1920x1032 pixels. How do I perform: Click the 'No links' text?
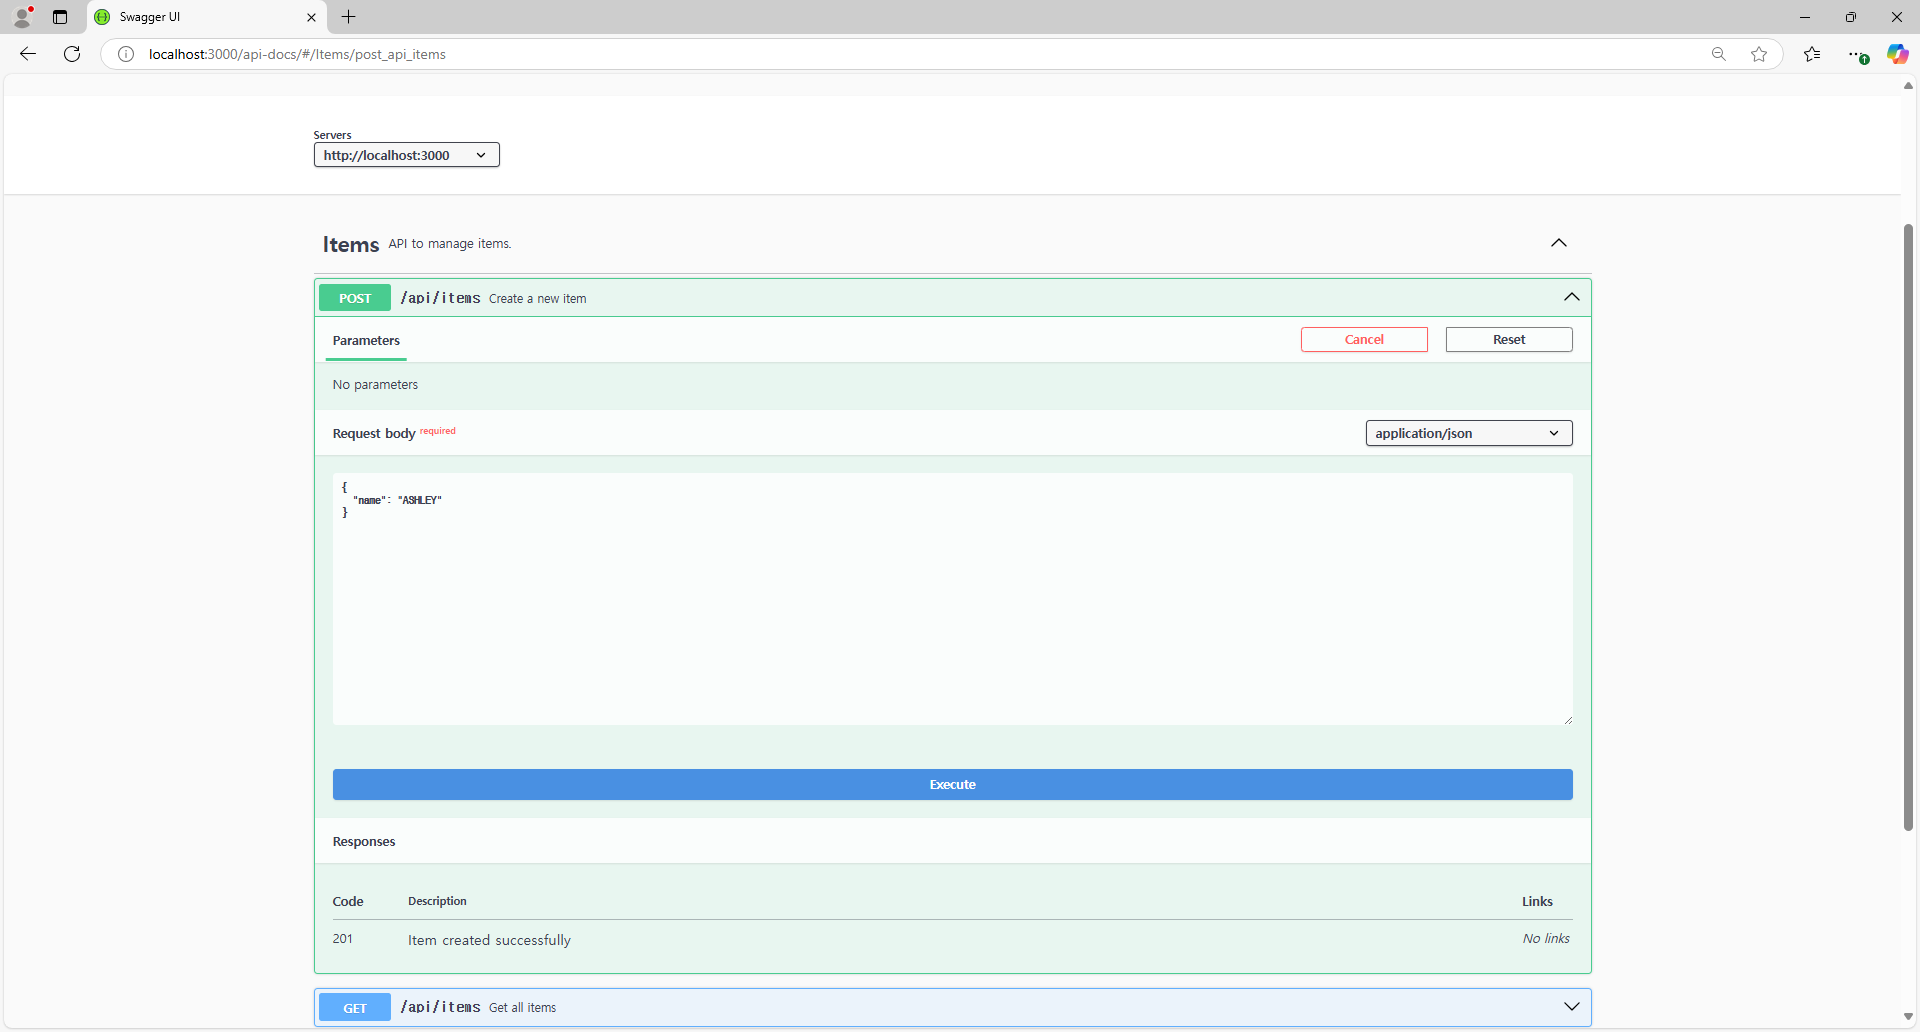(x=1546, y=939)
